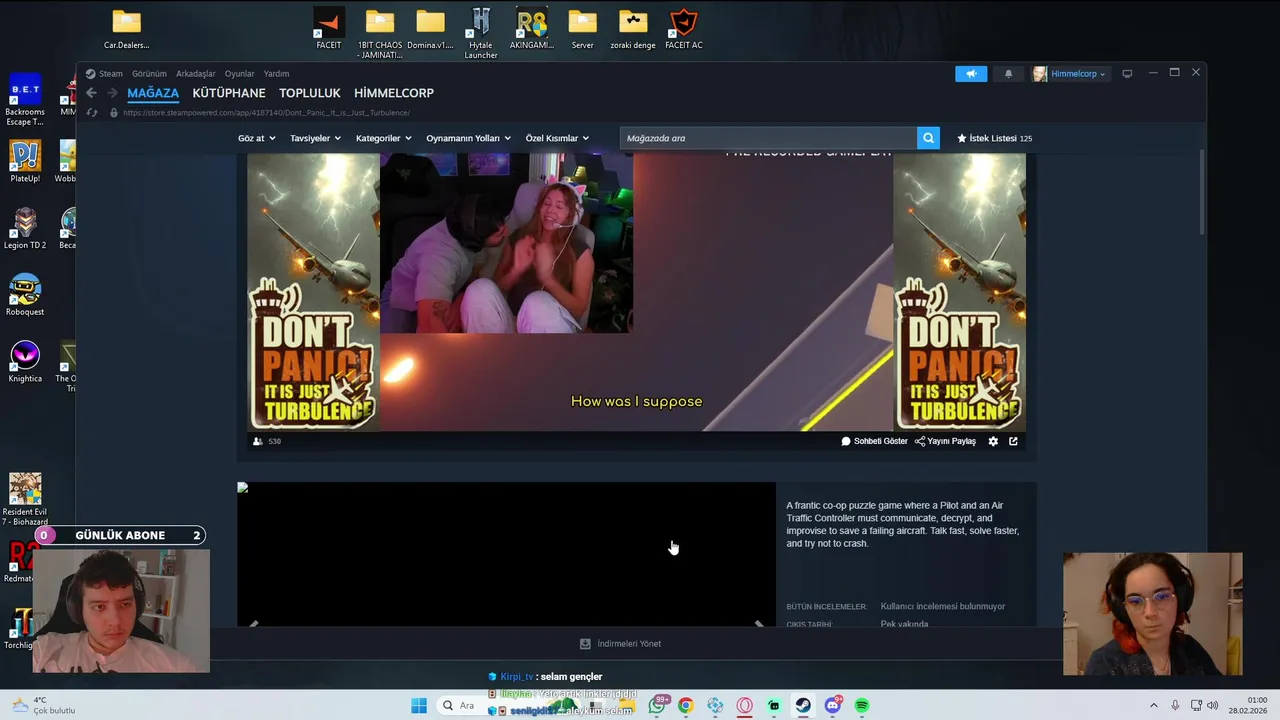Open FACEIT desktop shortcut

328,29
